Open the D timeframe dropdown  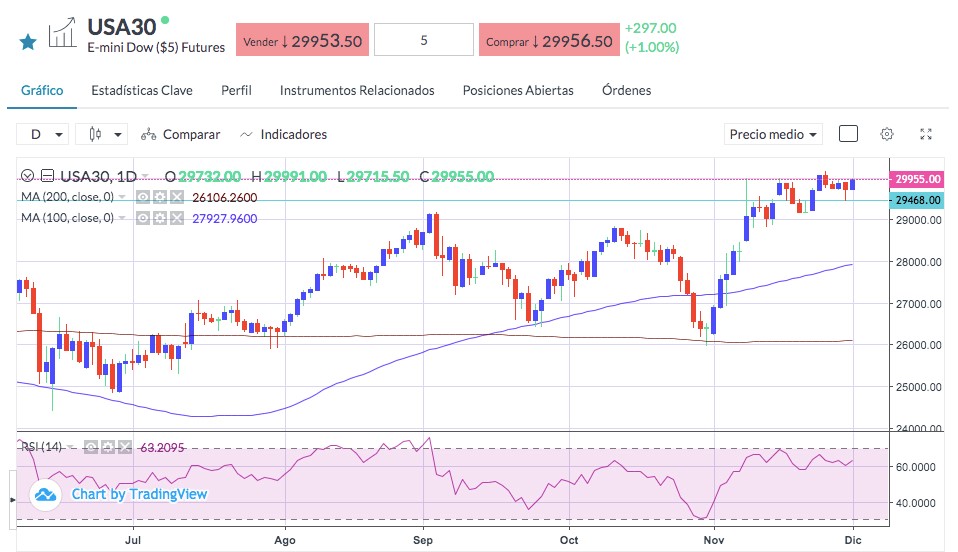point(42,134)
